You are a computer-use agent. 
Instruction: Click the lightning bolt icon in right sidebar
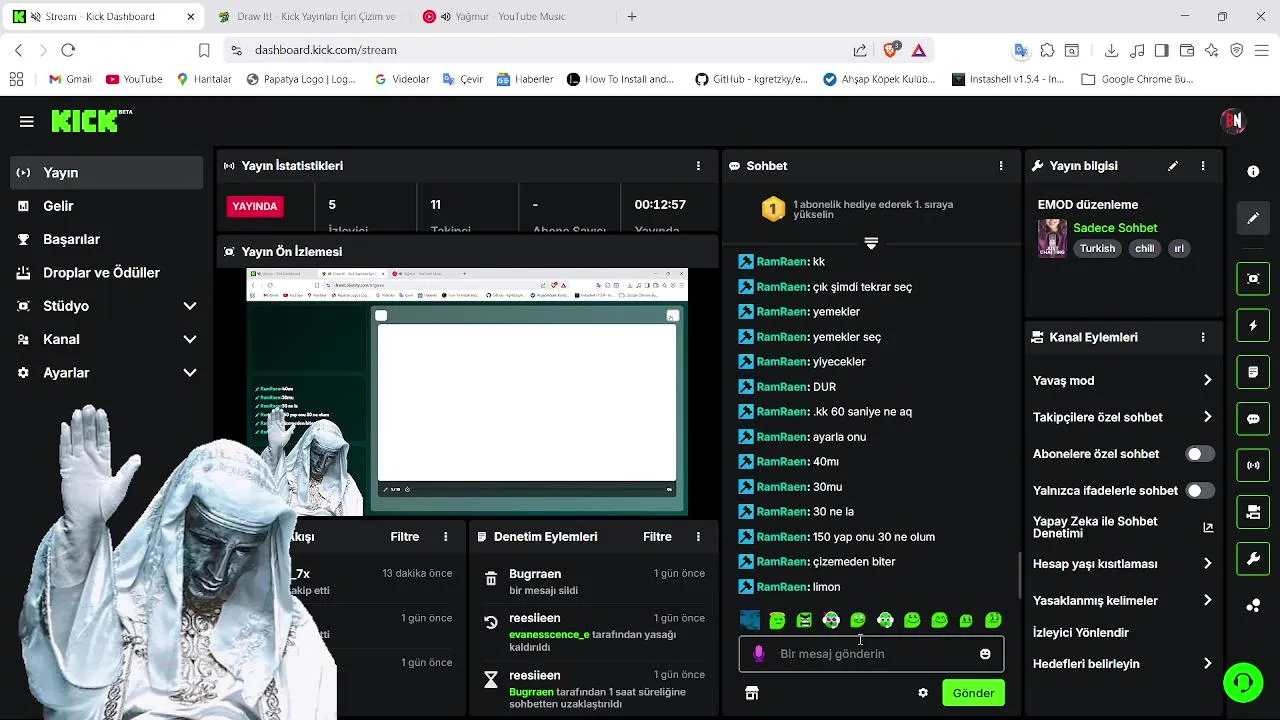coord(1253,326)
